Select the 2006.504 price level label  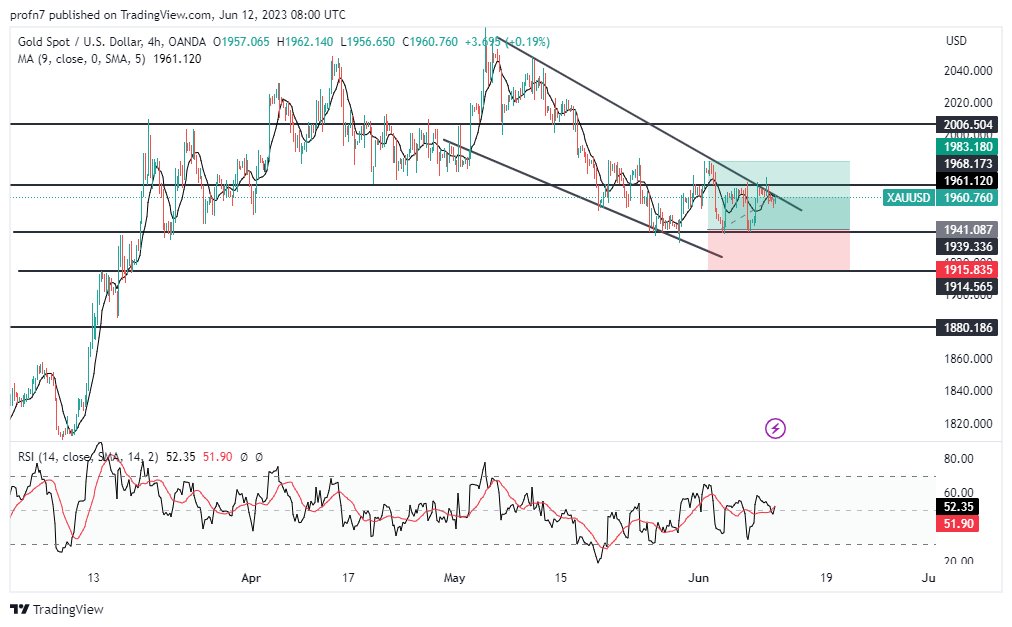coord(967,125)
